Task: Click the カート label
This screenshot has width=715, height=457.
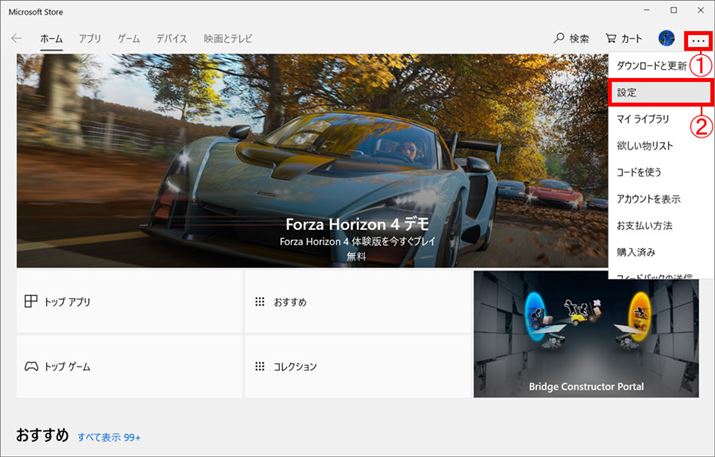Action: pos(632,39)
